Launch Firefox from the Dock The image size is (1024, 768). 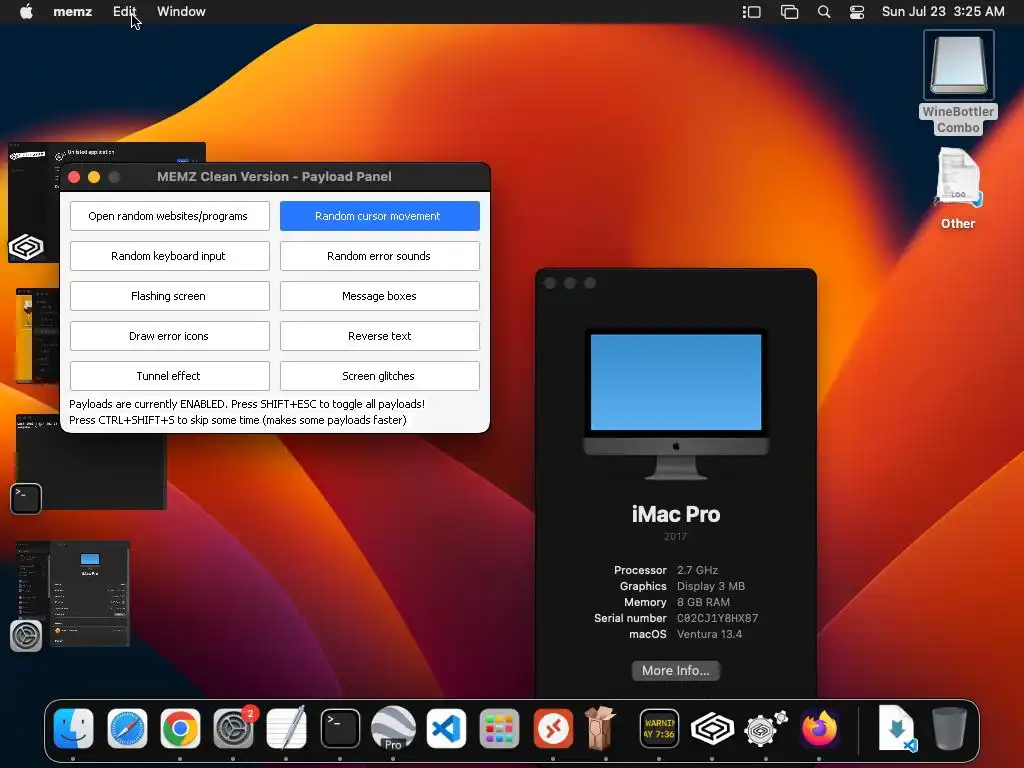pos(819,728)
